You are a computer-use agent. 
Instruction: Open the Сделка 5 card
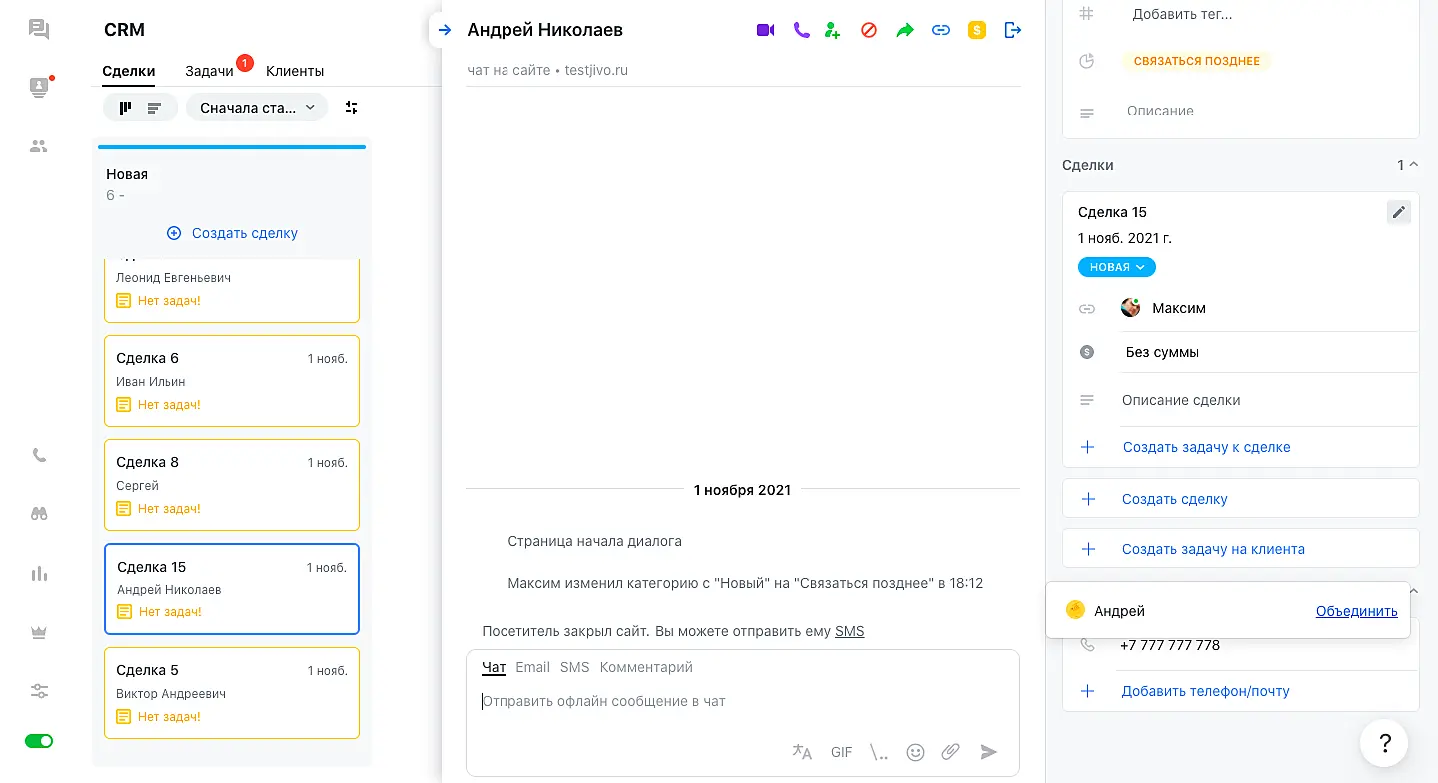point(232,693)
